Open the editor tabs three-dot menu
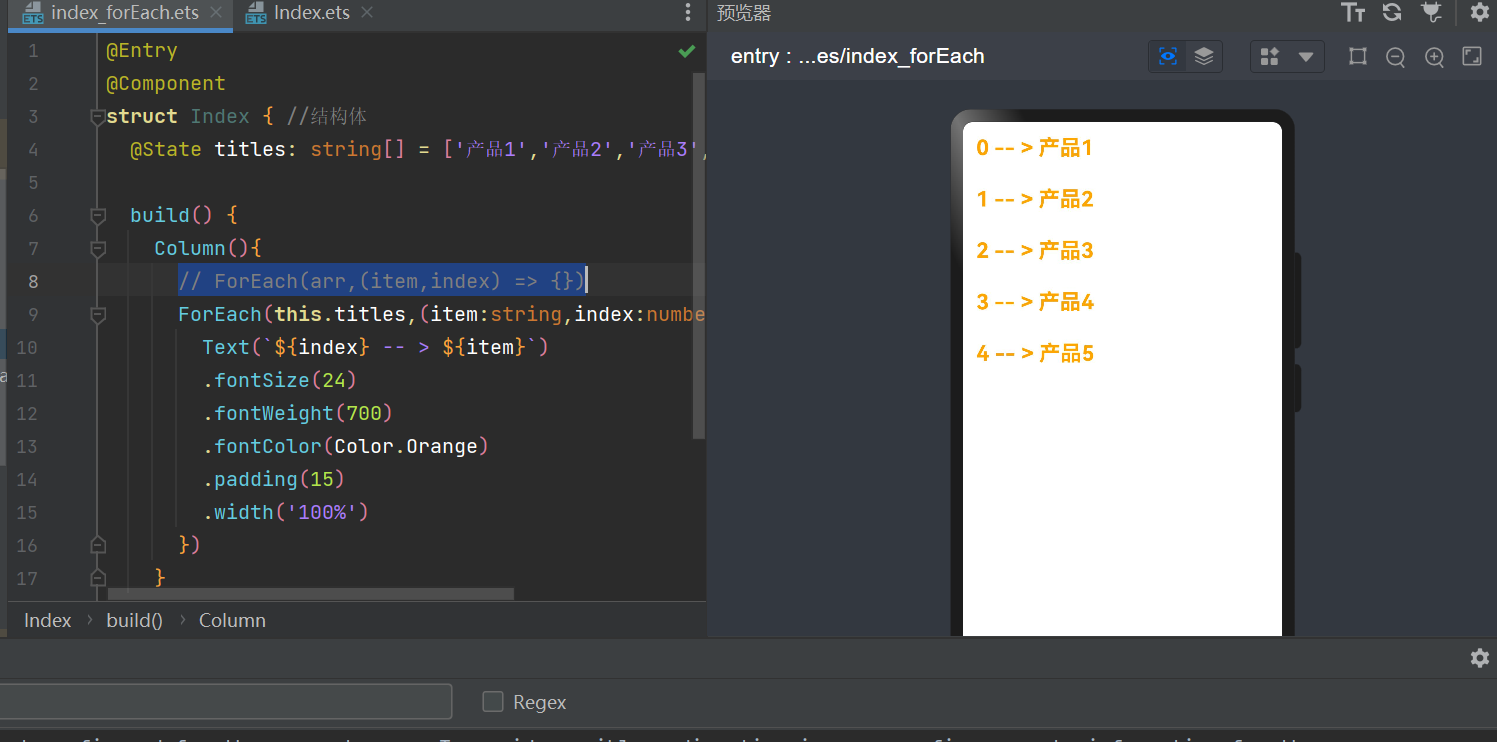 [687, 13]
